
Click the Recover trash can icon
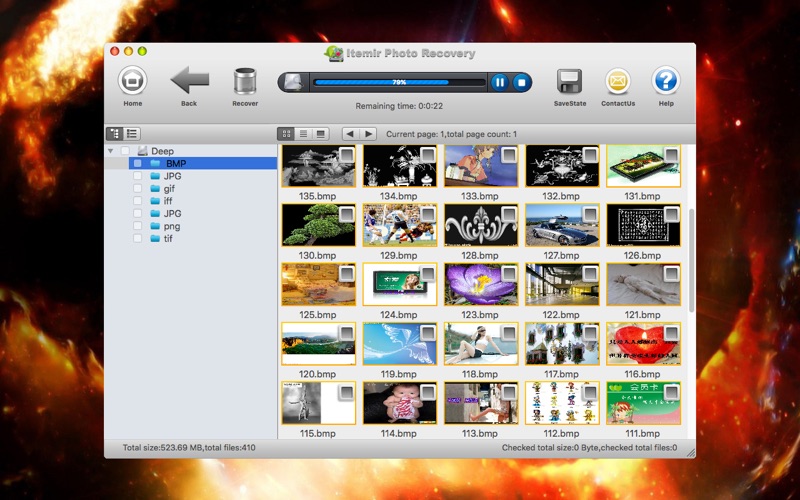(245, 81)
